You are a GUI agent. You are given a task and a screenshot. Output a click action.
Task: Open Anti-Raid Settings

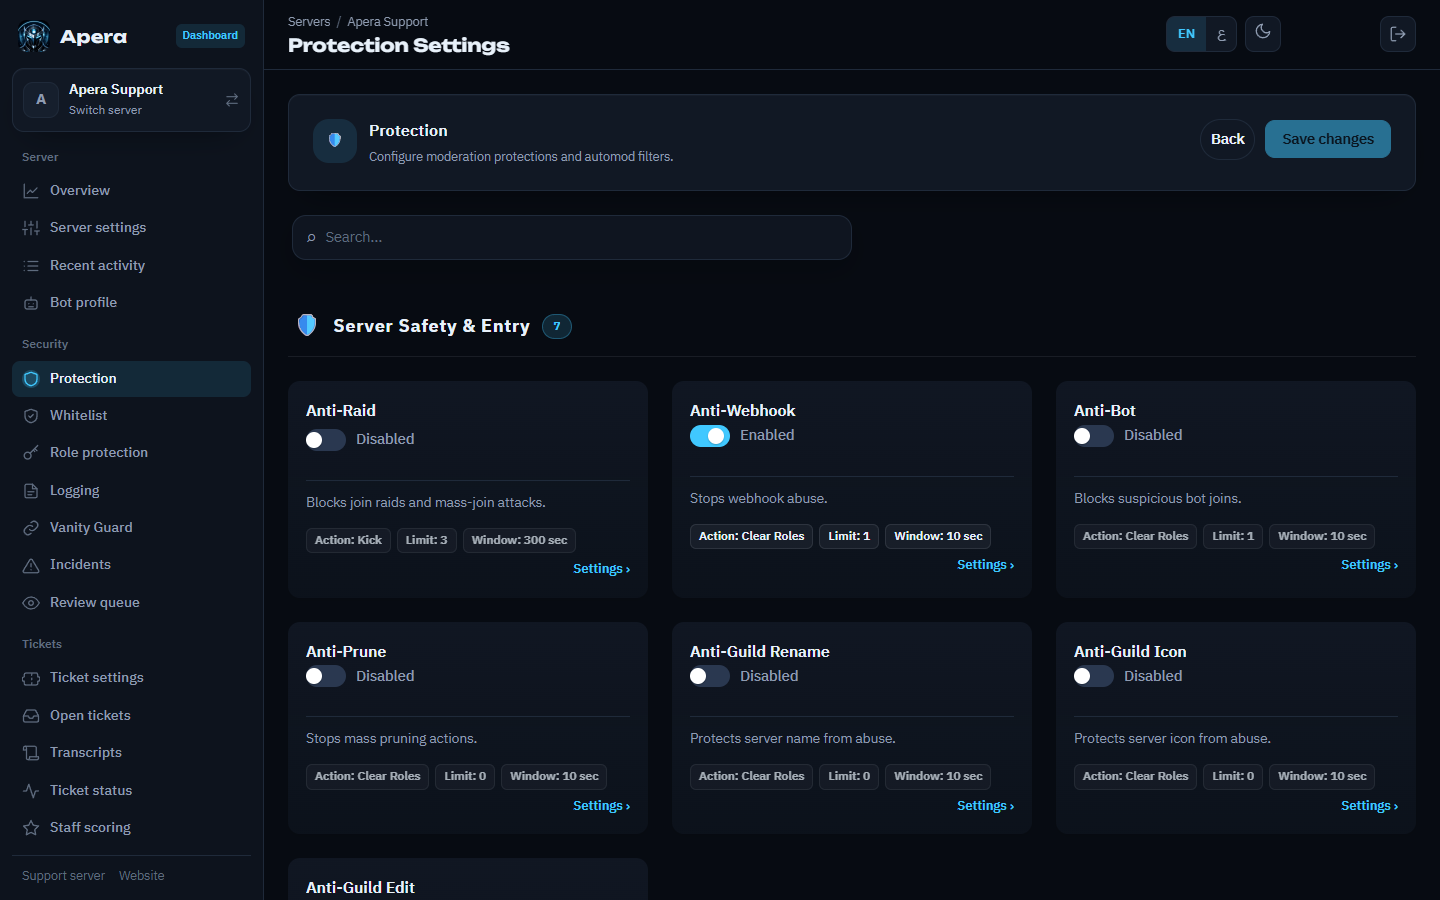click(x=601, y=569)
